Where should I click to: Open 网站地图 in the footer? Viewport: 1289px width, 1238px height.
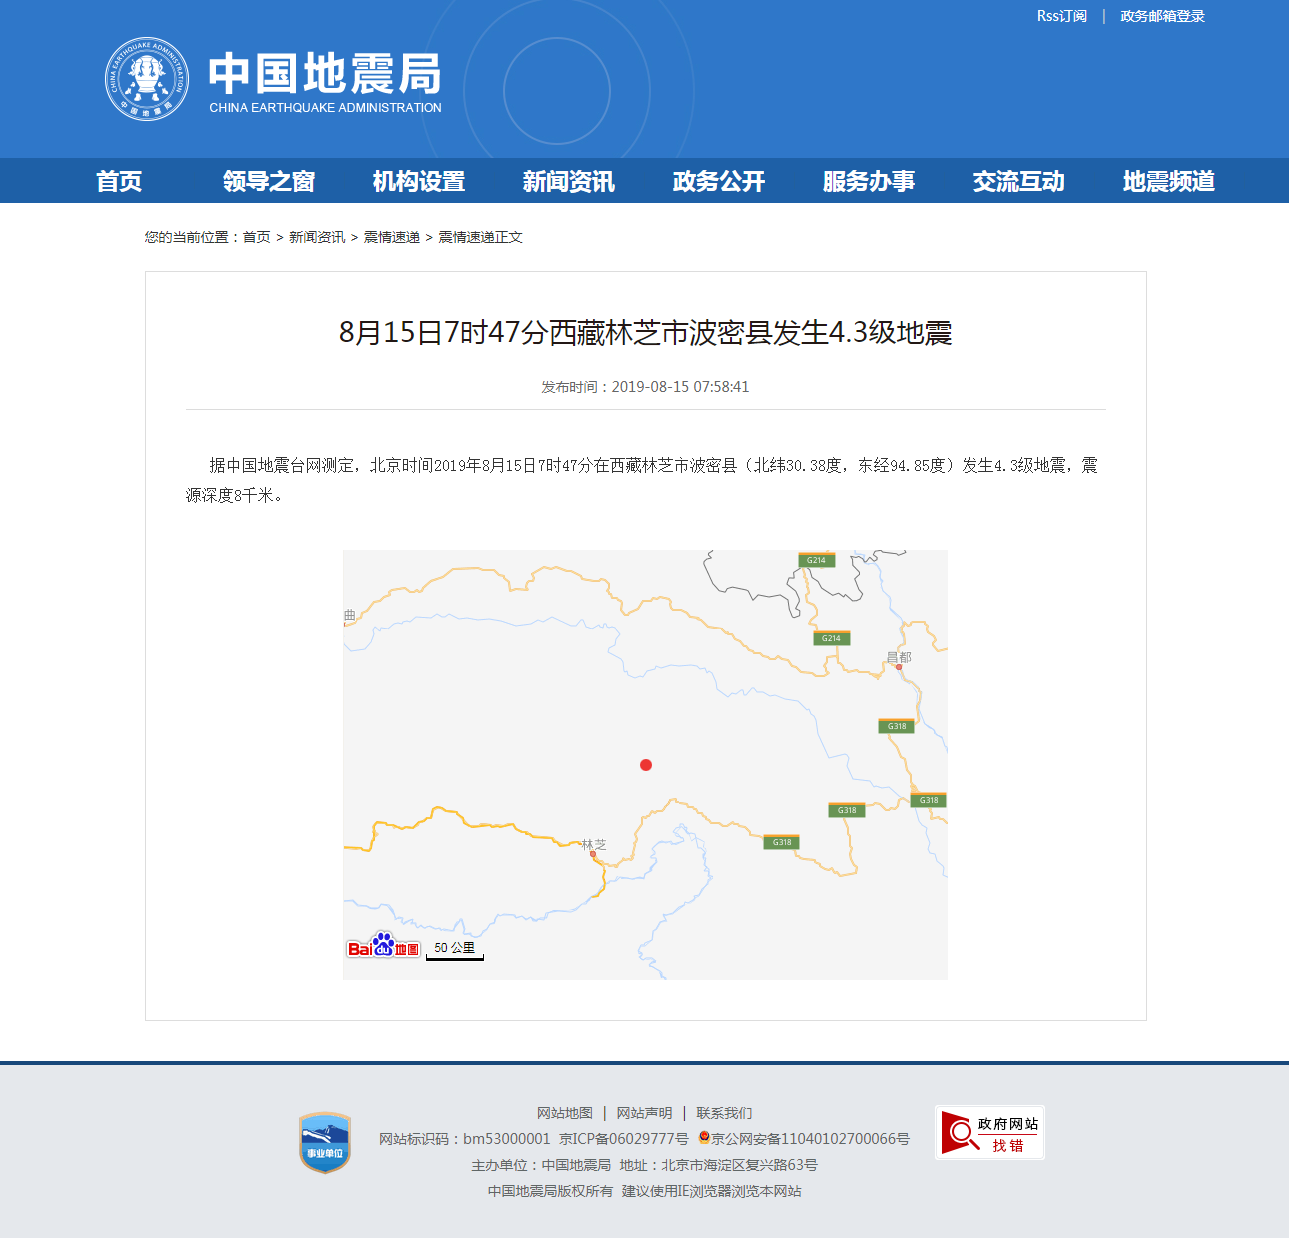pyautogui.click(x=563, y=1112)
